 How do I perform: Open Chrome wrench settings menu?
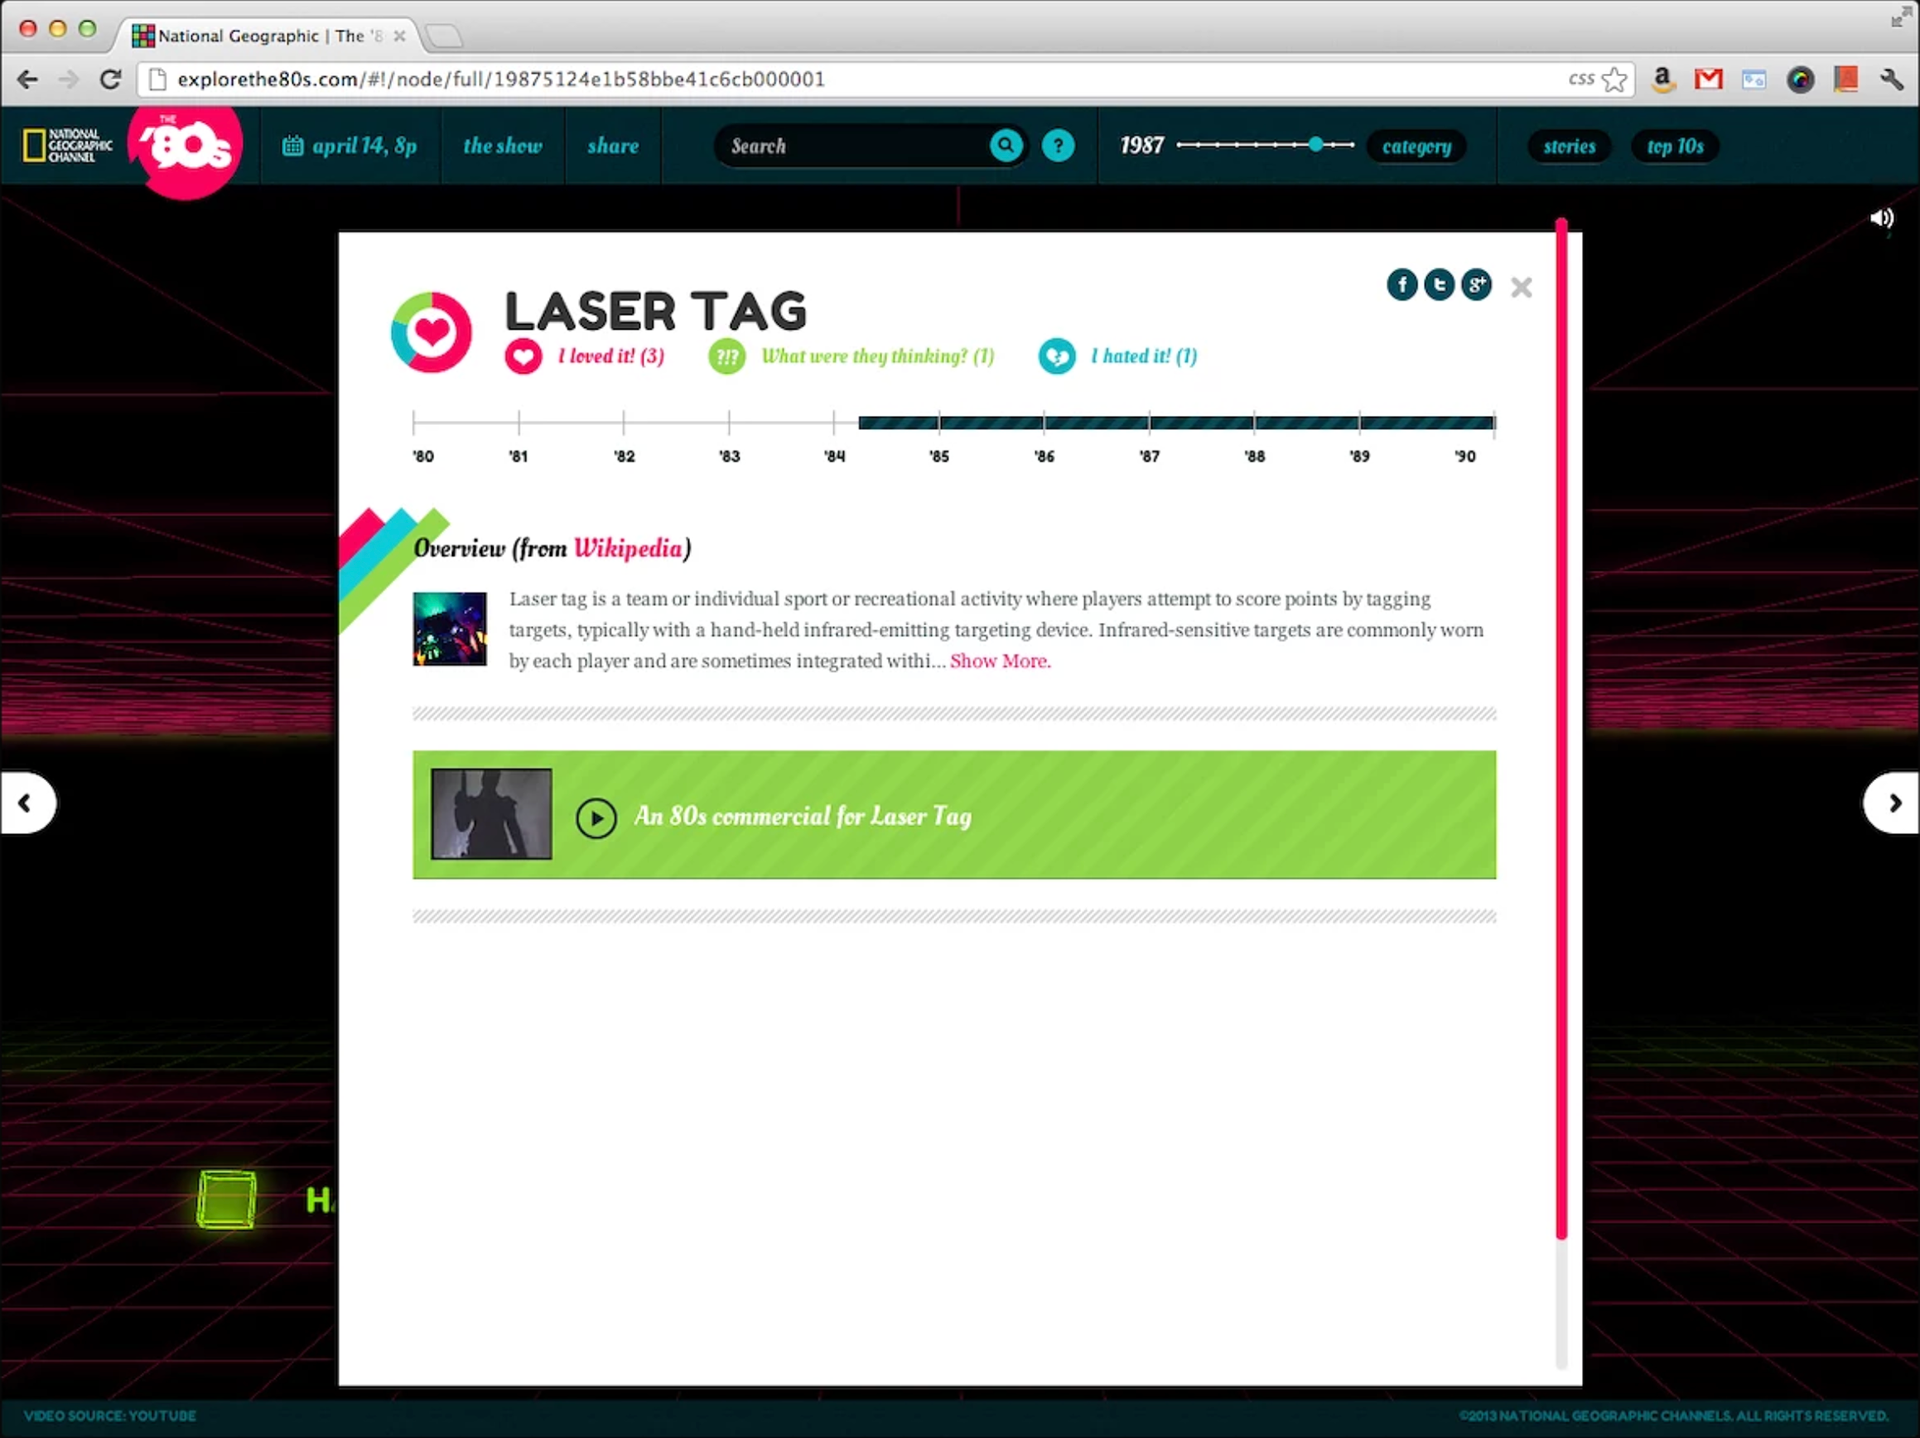[1891, 79]
